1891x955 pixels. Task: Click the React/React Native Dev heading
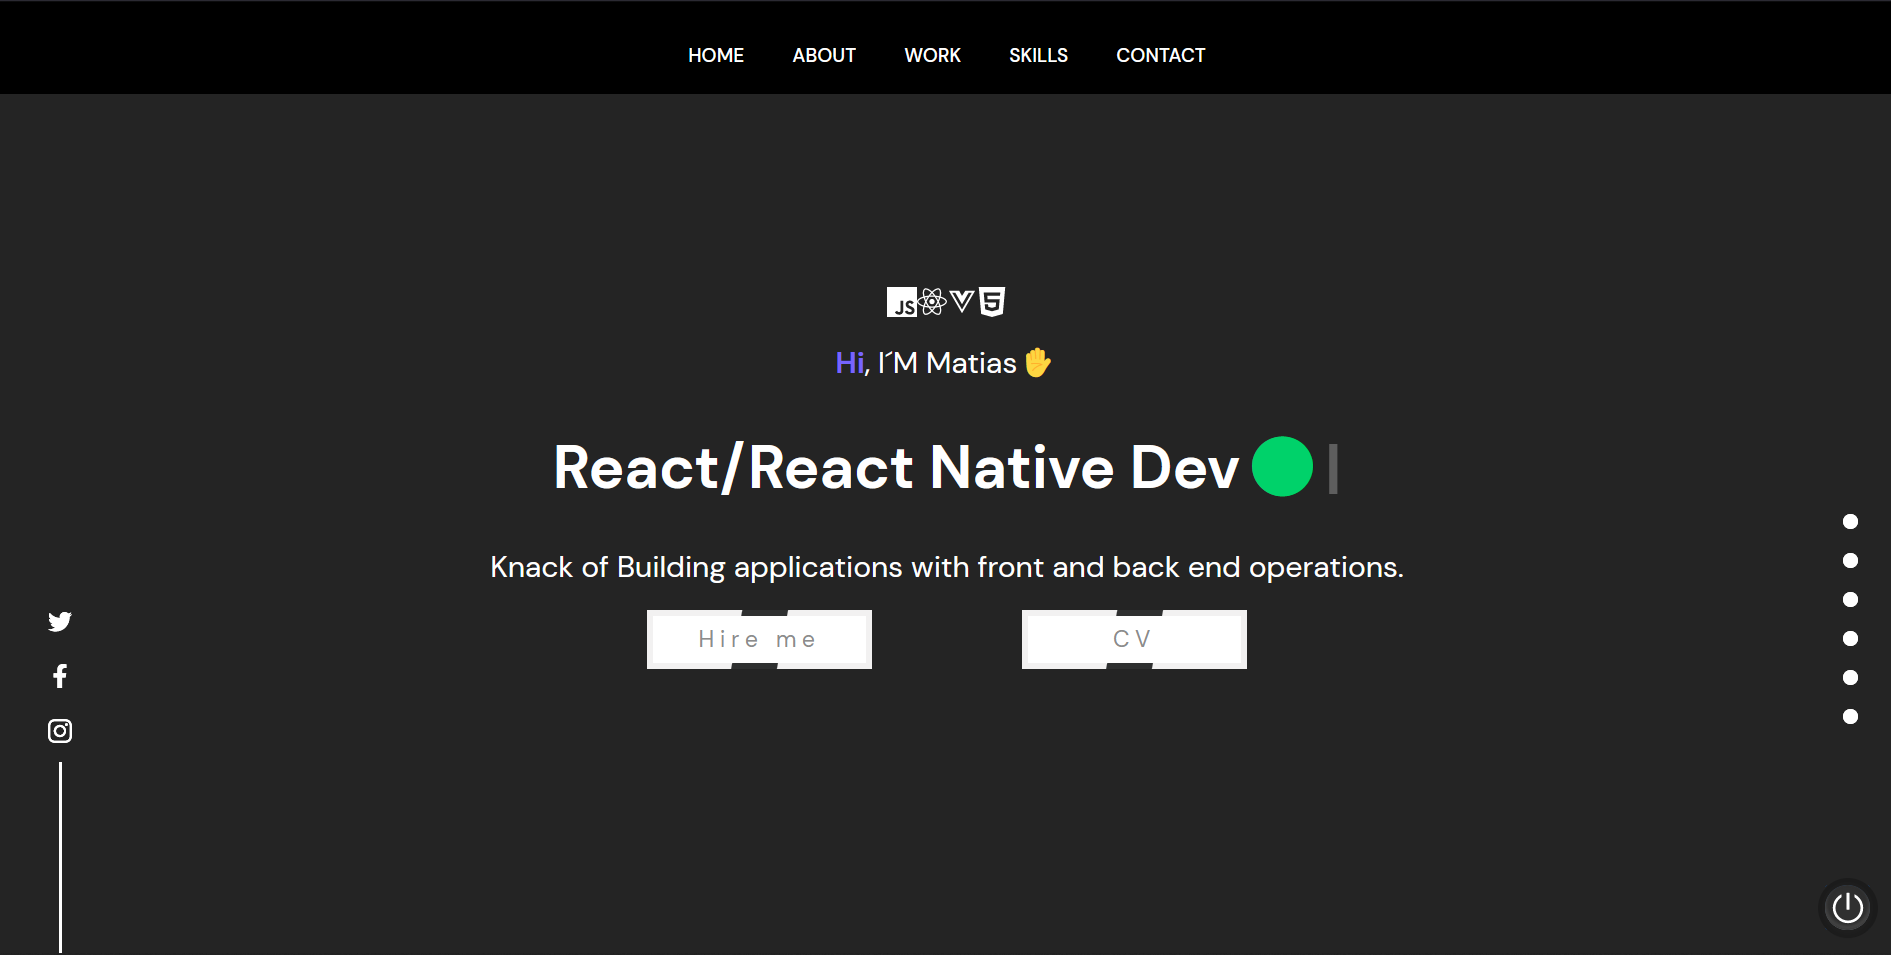point(896,467)
